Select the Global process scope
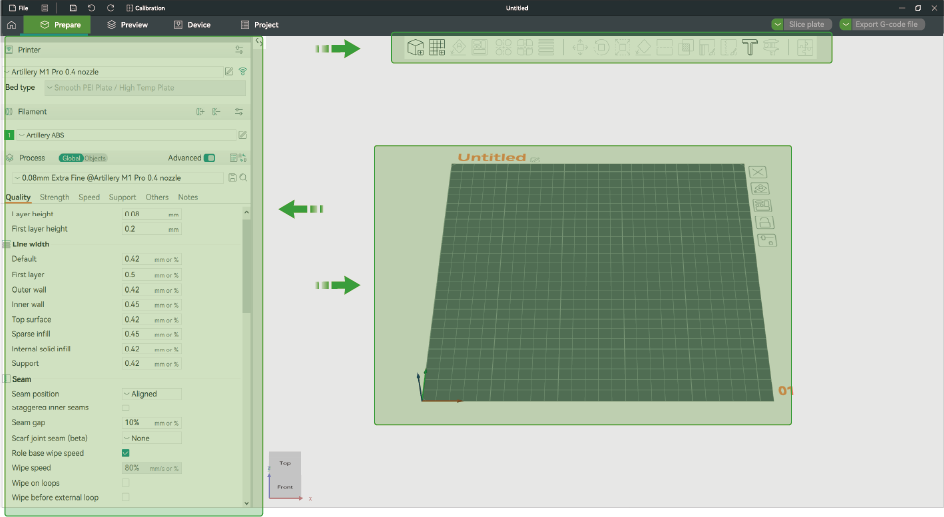This screenshot has width=944, height=517. (71, 158)
